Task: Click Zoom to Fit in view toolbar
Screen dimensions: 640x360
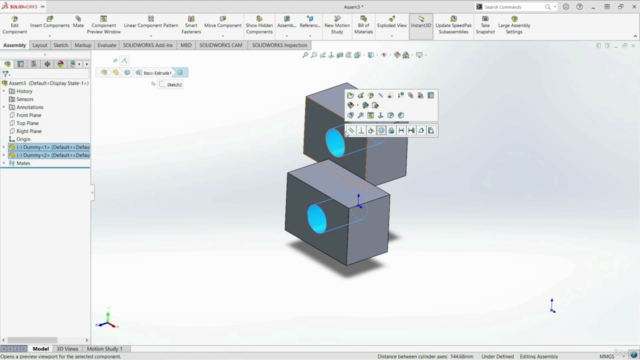Action: point(305,55)
